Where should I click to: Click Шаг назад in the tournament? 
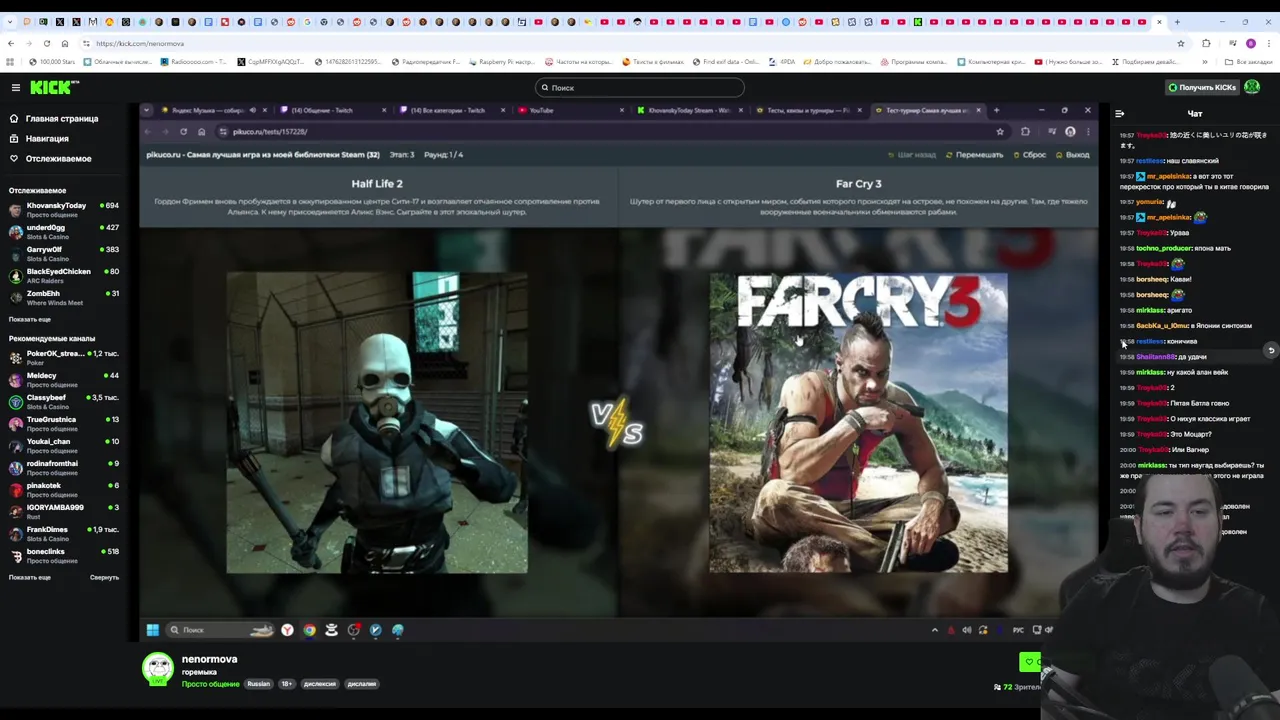pyautogui.click(x=912, y=155)
